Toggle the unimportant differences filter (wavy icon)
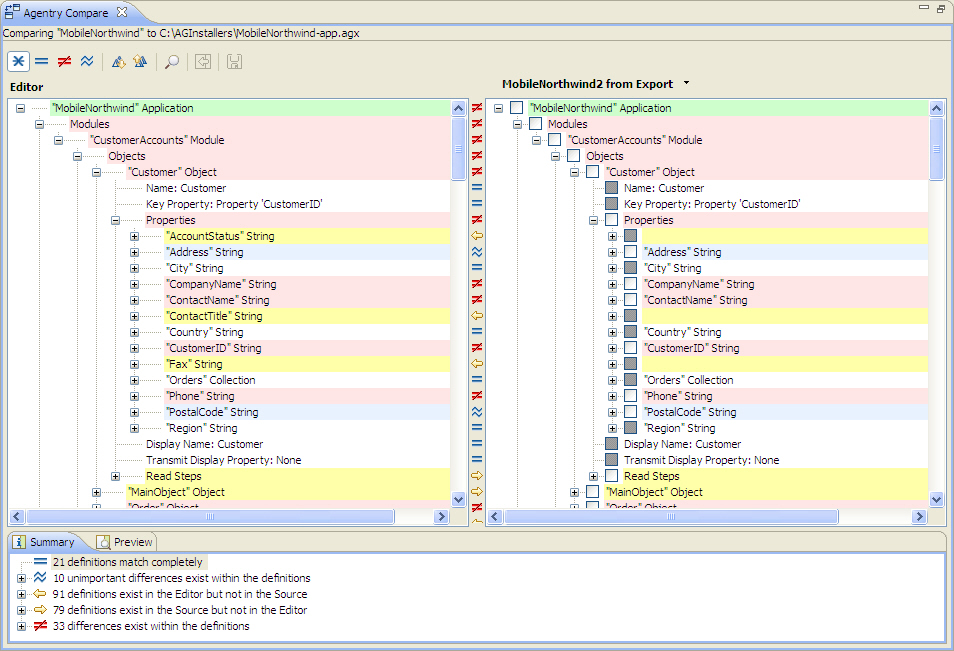Viewport: 954px width, 651px height. coord(87,61)
